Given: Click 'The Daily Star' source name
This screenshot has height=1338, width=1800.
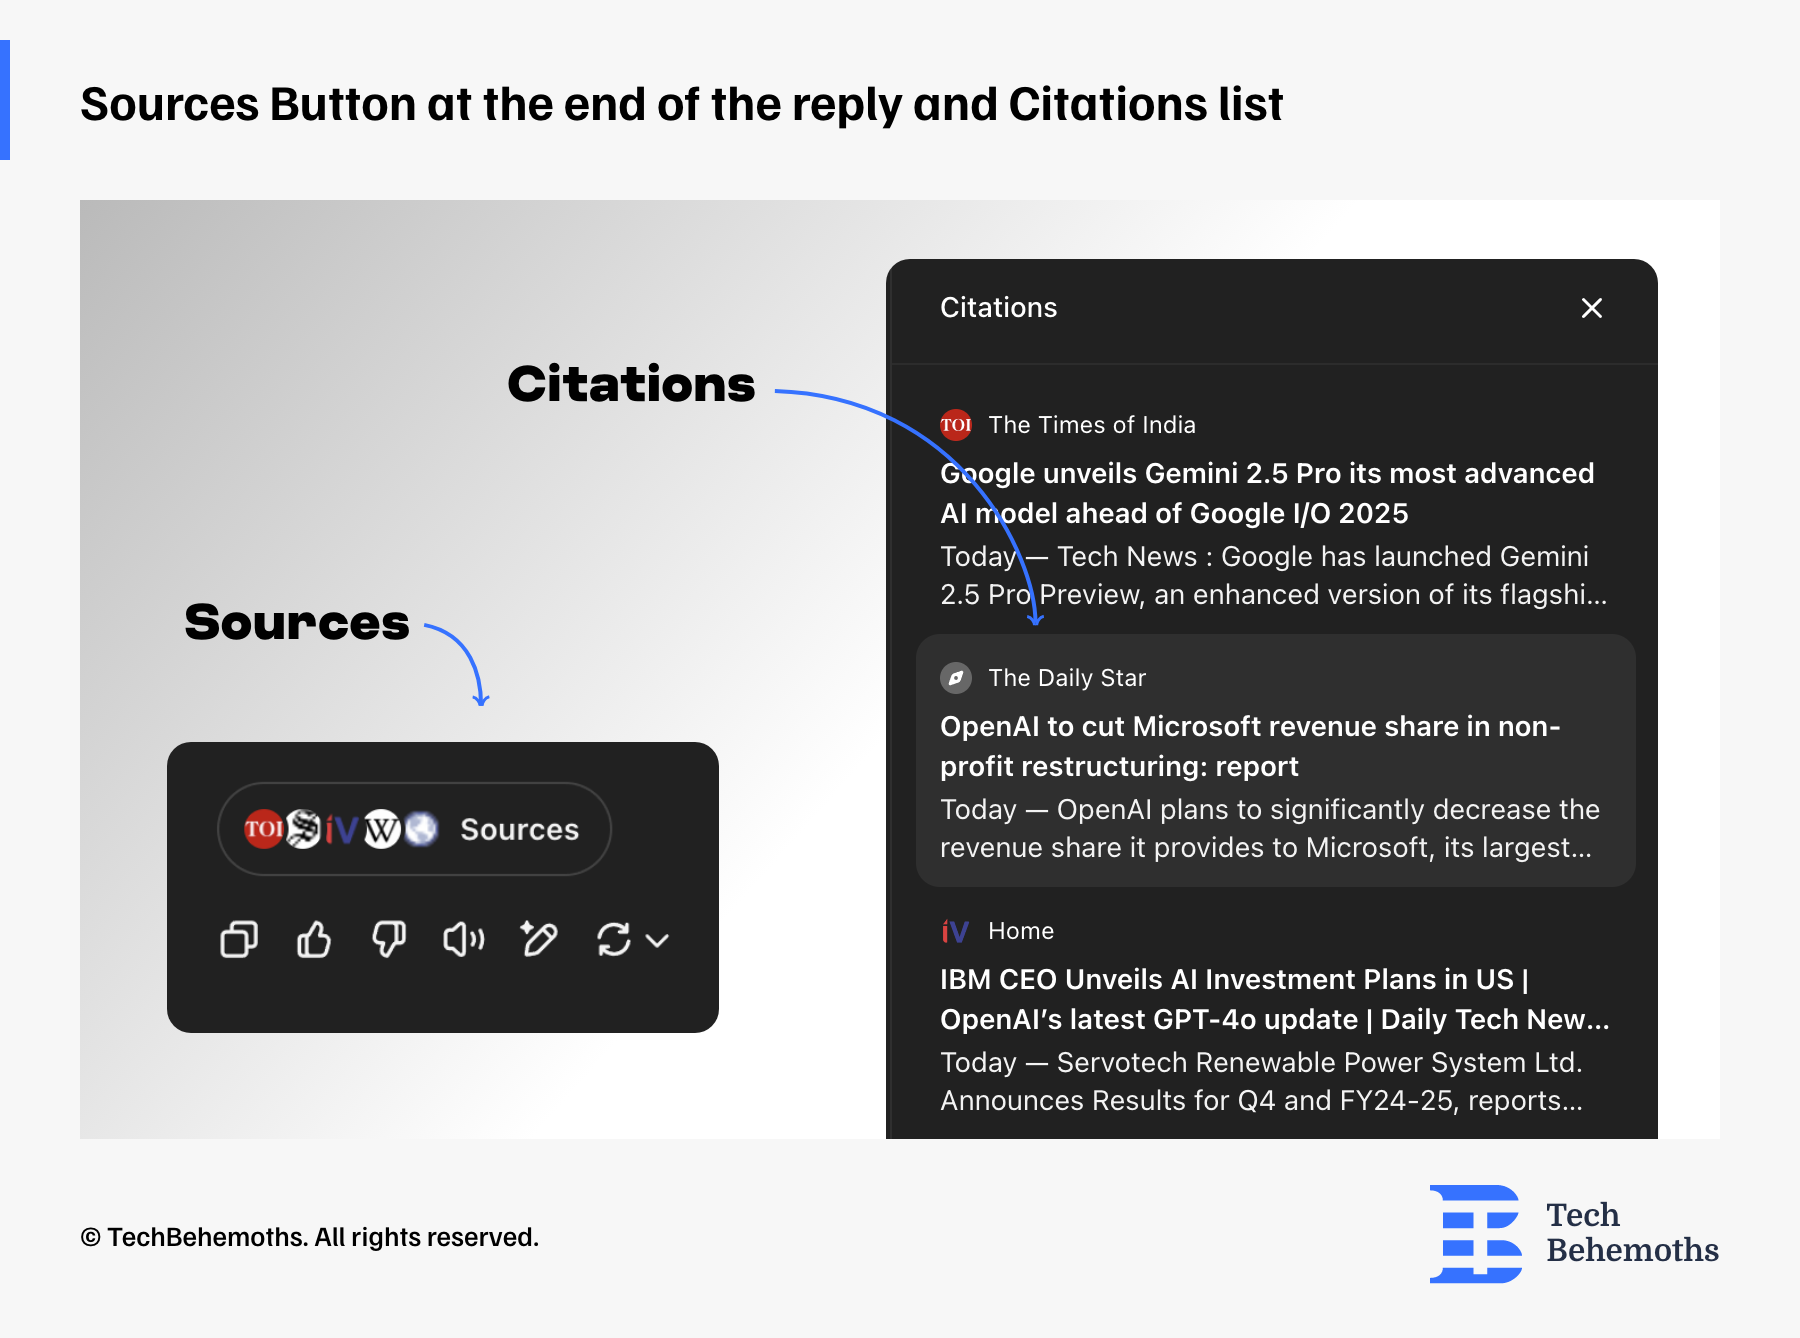Looking at the screenshot, I should pos(1067,678).
